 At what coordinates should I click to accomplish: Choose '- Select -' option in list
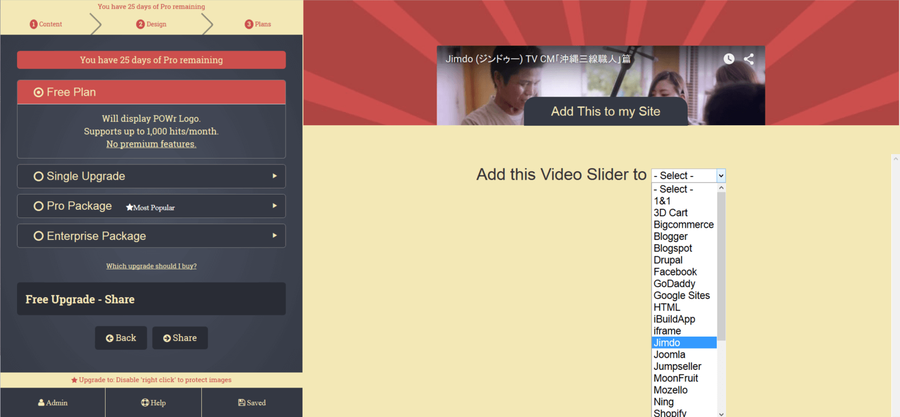pos(684,189)
